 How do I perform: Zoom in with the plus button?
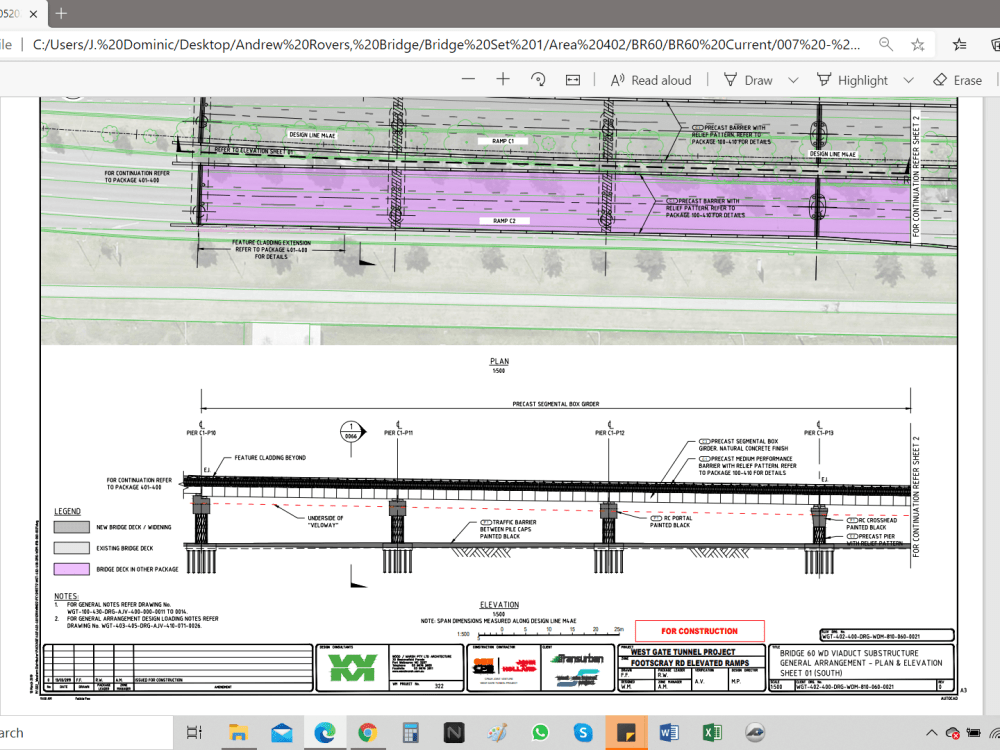(x=503, y=80)
